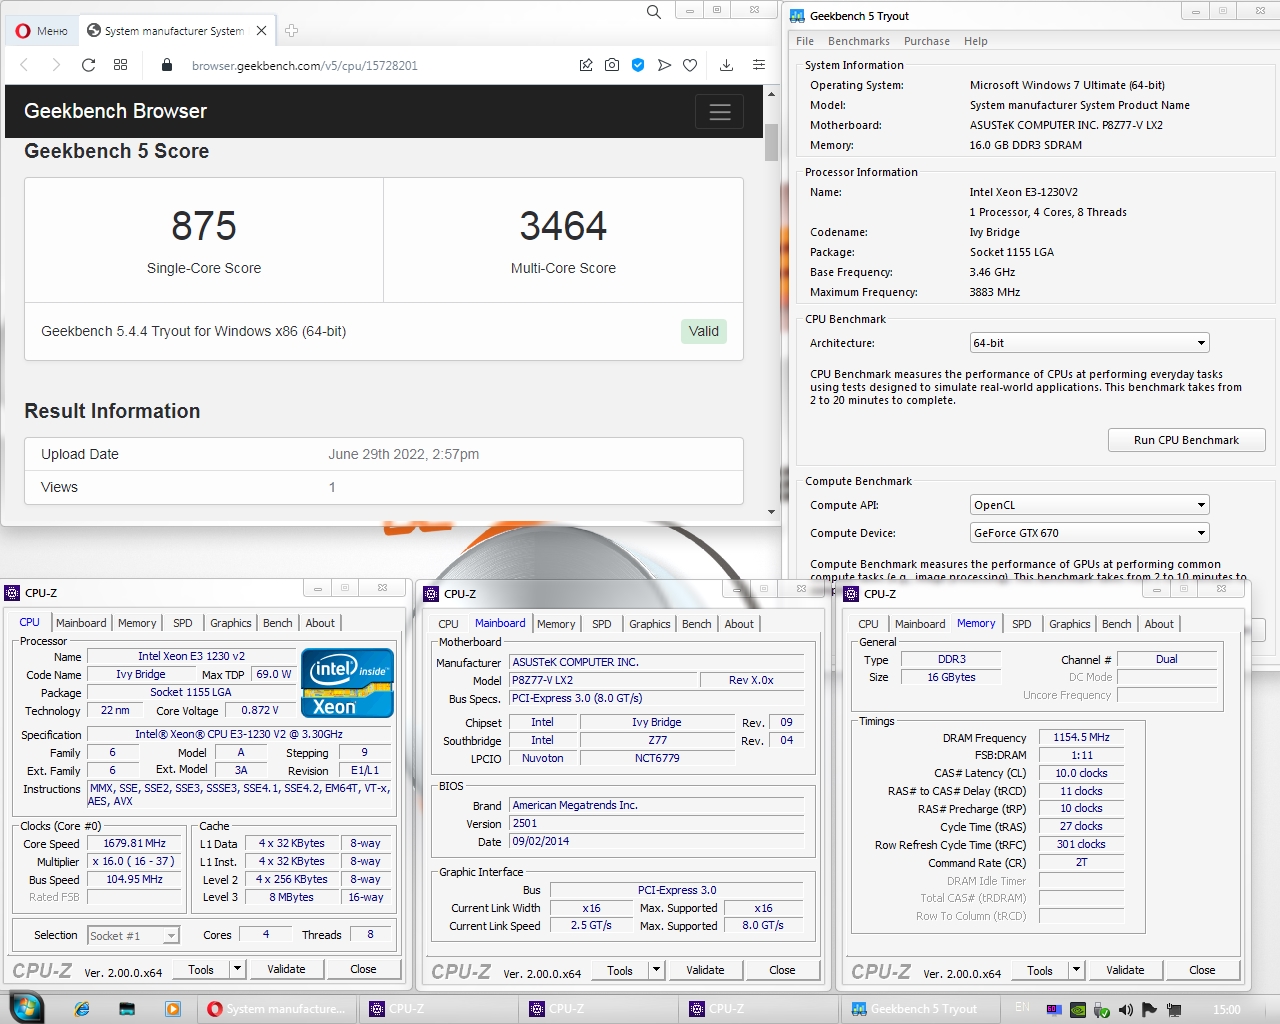This screenshot has width=1280, height=1024.
Task: Click the browser reload icon
Action: point(88,65)
